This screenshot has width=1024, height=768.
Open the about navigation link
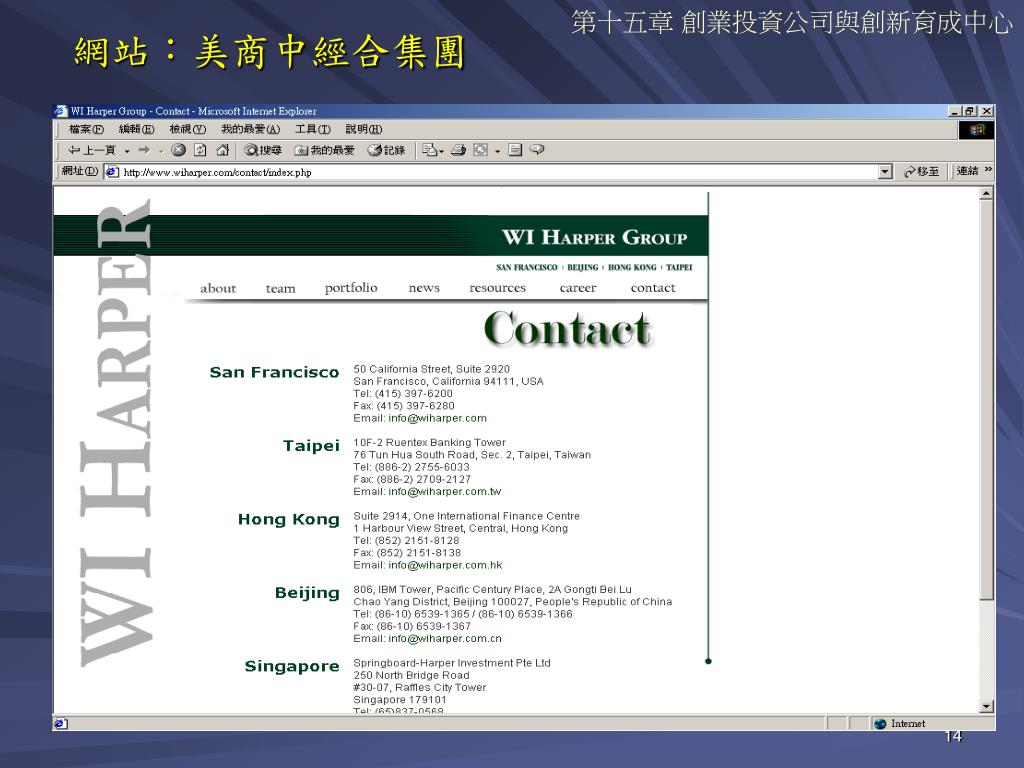click(x=217, y=288)
